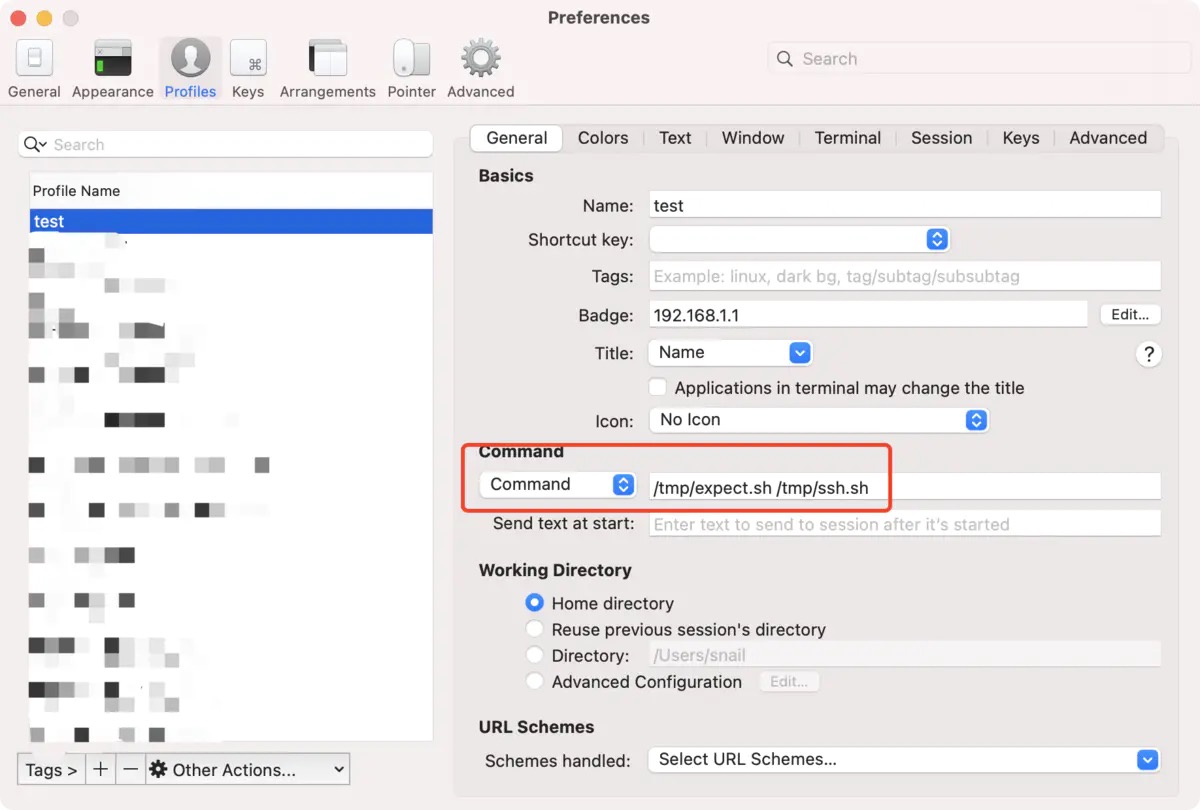Select the Advanced Configuration radio button
Viewport: 1200px width, 810px height.
[535, 682]
